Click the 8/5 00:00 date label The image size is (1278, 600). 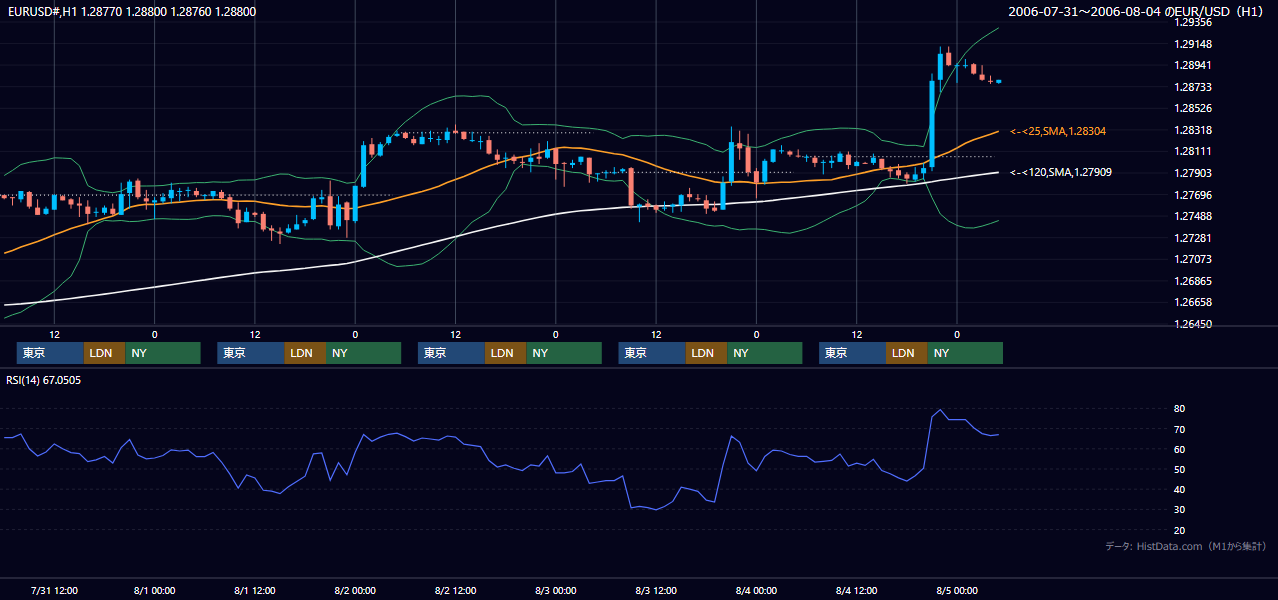click(957, 590)
